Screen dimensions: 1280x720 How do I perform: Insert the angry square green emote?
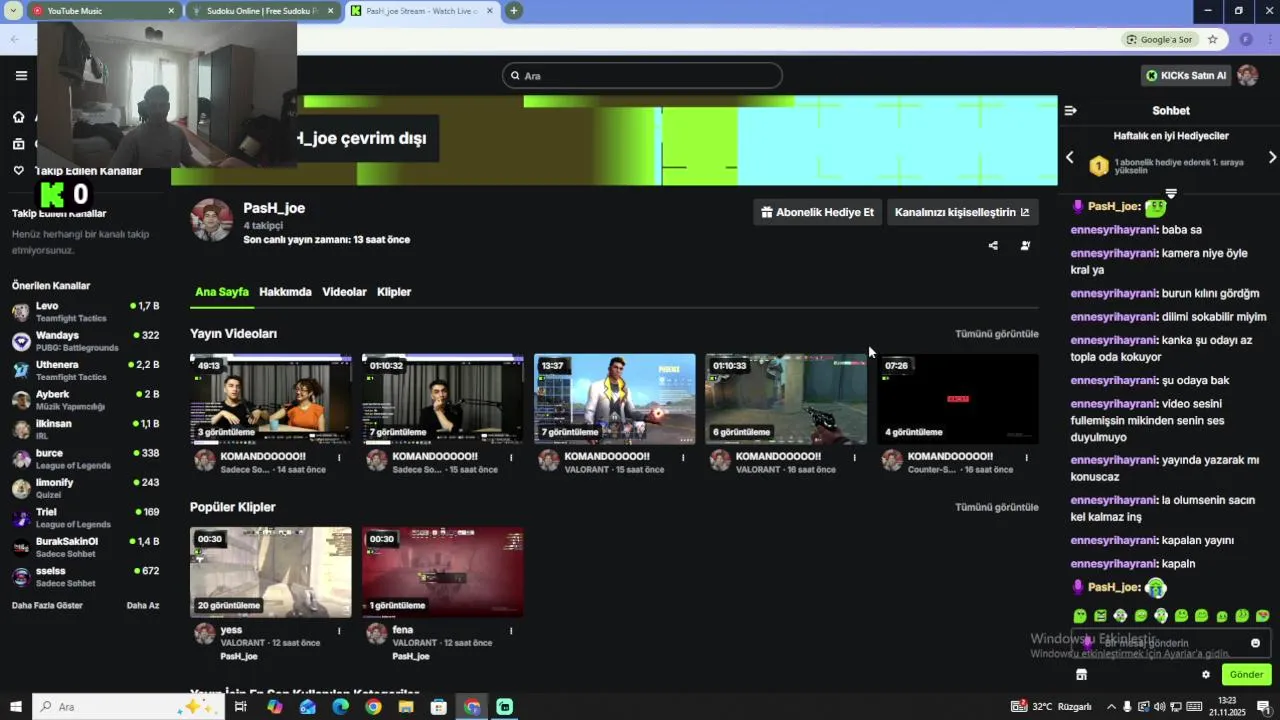(1100, 616)
